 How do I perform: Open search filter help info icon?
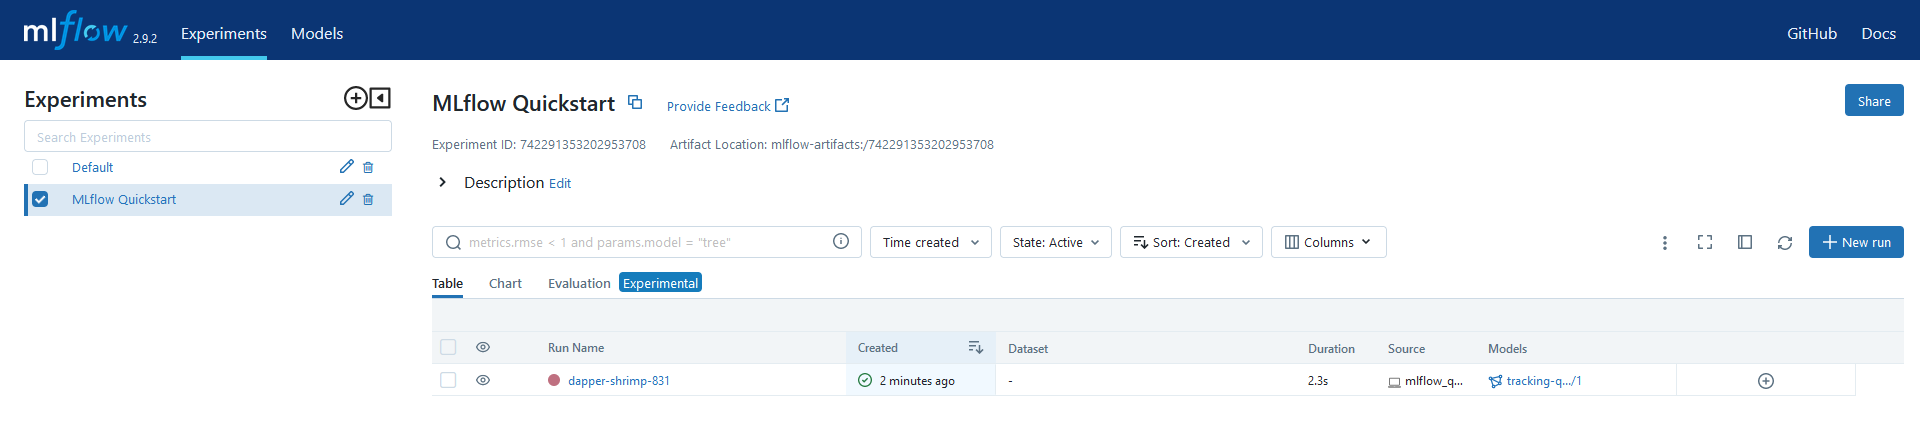coord(841,241)
